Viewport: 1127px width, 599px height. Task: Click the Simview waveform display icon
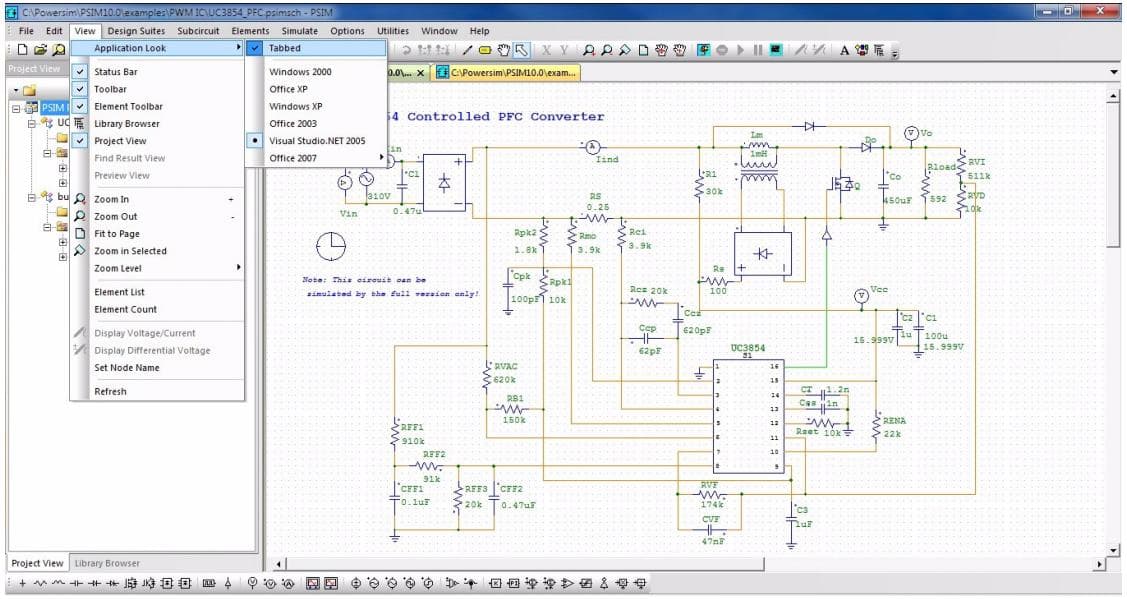tap(776, 50)
